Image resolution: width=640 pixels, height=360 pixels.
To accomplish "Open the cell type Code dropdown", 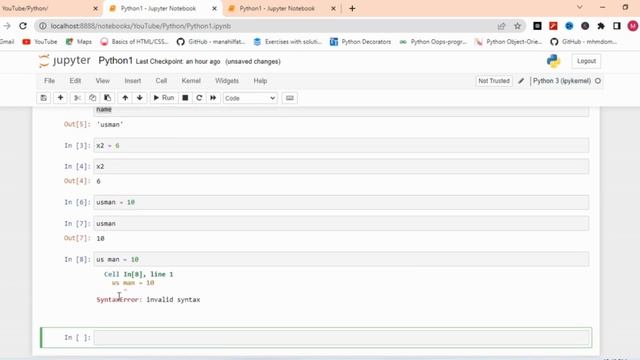I will (x=250, y=98).
